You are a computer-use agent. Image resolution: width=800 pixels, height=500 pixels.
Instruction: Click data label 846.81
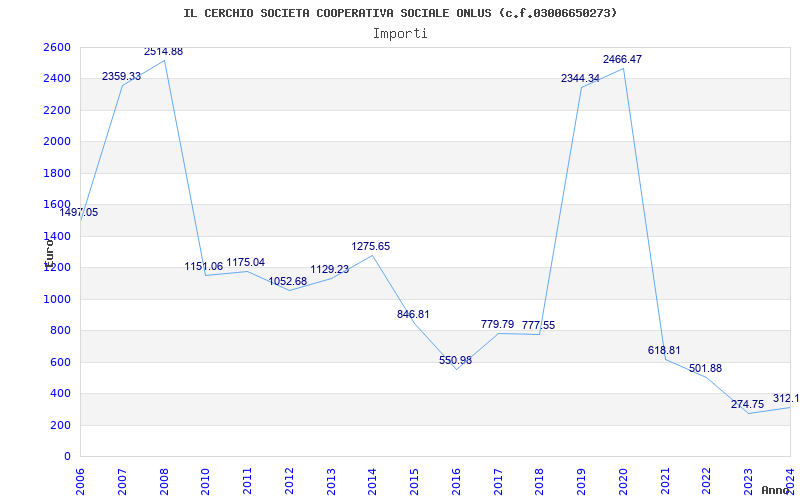pyautogui.click(x=413, y=314)
